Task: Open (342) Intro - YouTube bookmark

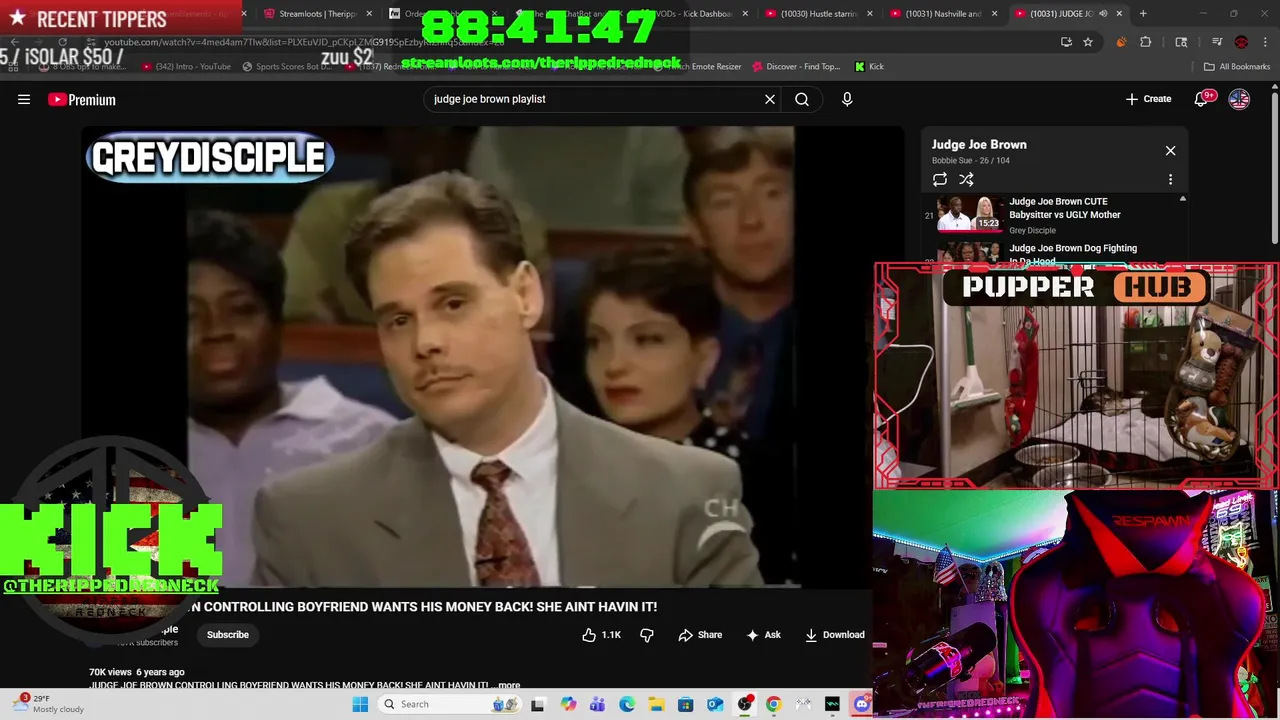Action: click(186, 66)
